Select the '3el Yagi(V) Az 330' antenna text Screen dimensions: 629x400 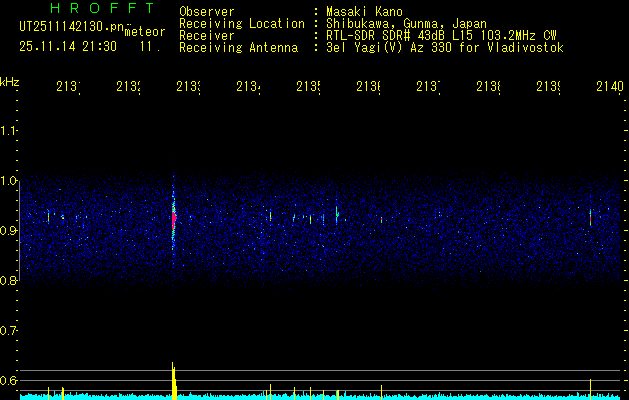(391, 48)
